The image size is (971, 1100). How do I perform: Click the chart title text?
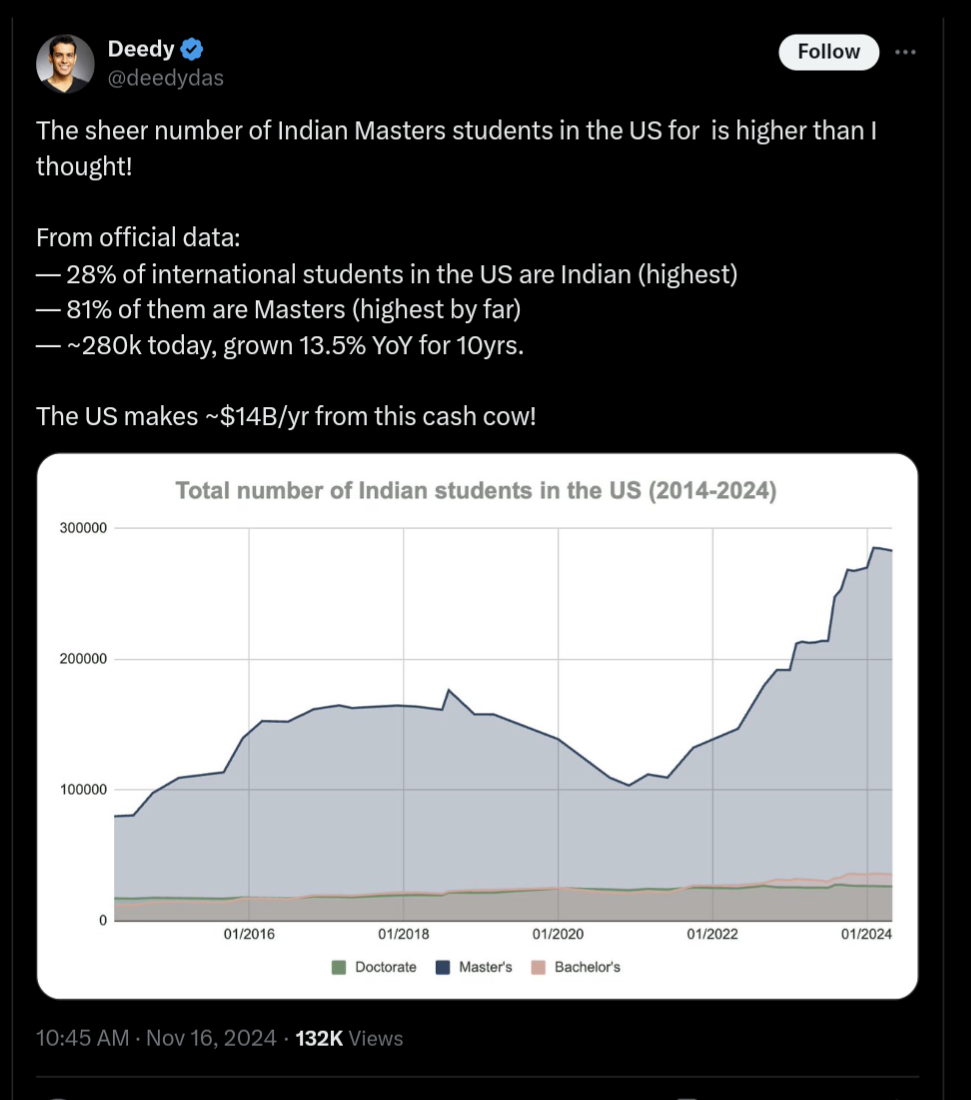point(476,490)
